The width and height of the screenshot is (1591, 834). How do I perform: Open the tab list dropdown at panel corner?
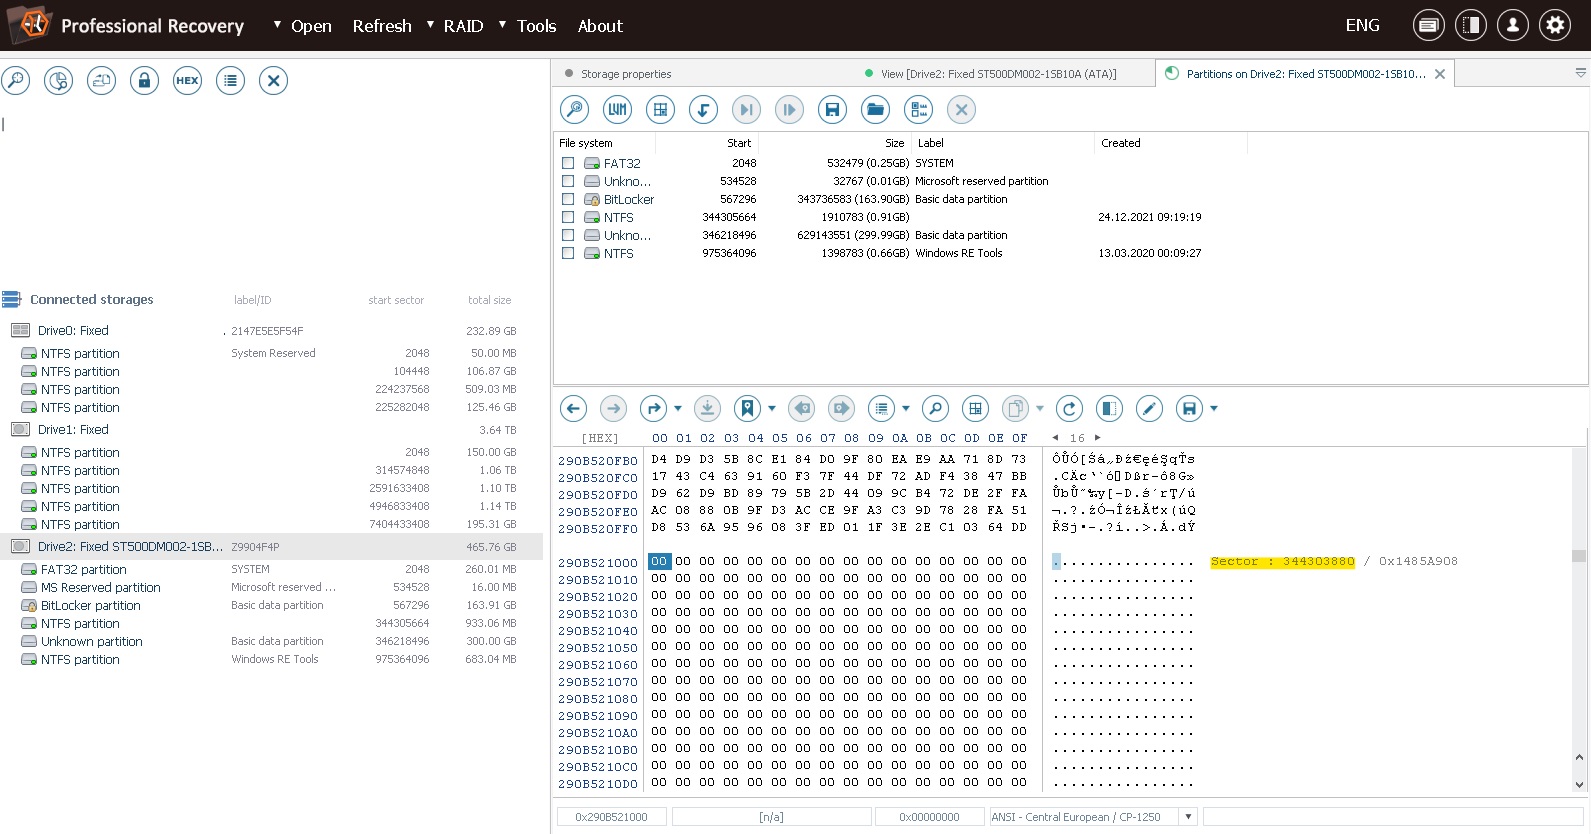point(1580,73)
